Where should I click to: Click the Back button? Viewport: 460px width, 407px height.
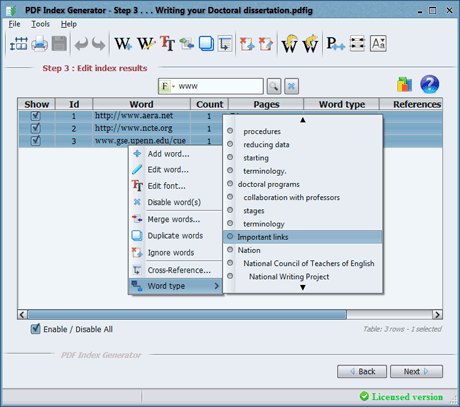[x=362, y=371]
